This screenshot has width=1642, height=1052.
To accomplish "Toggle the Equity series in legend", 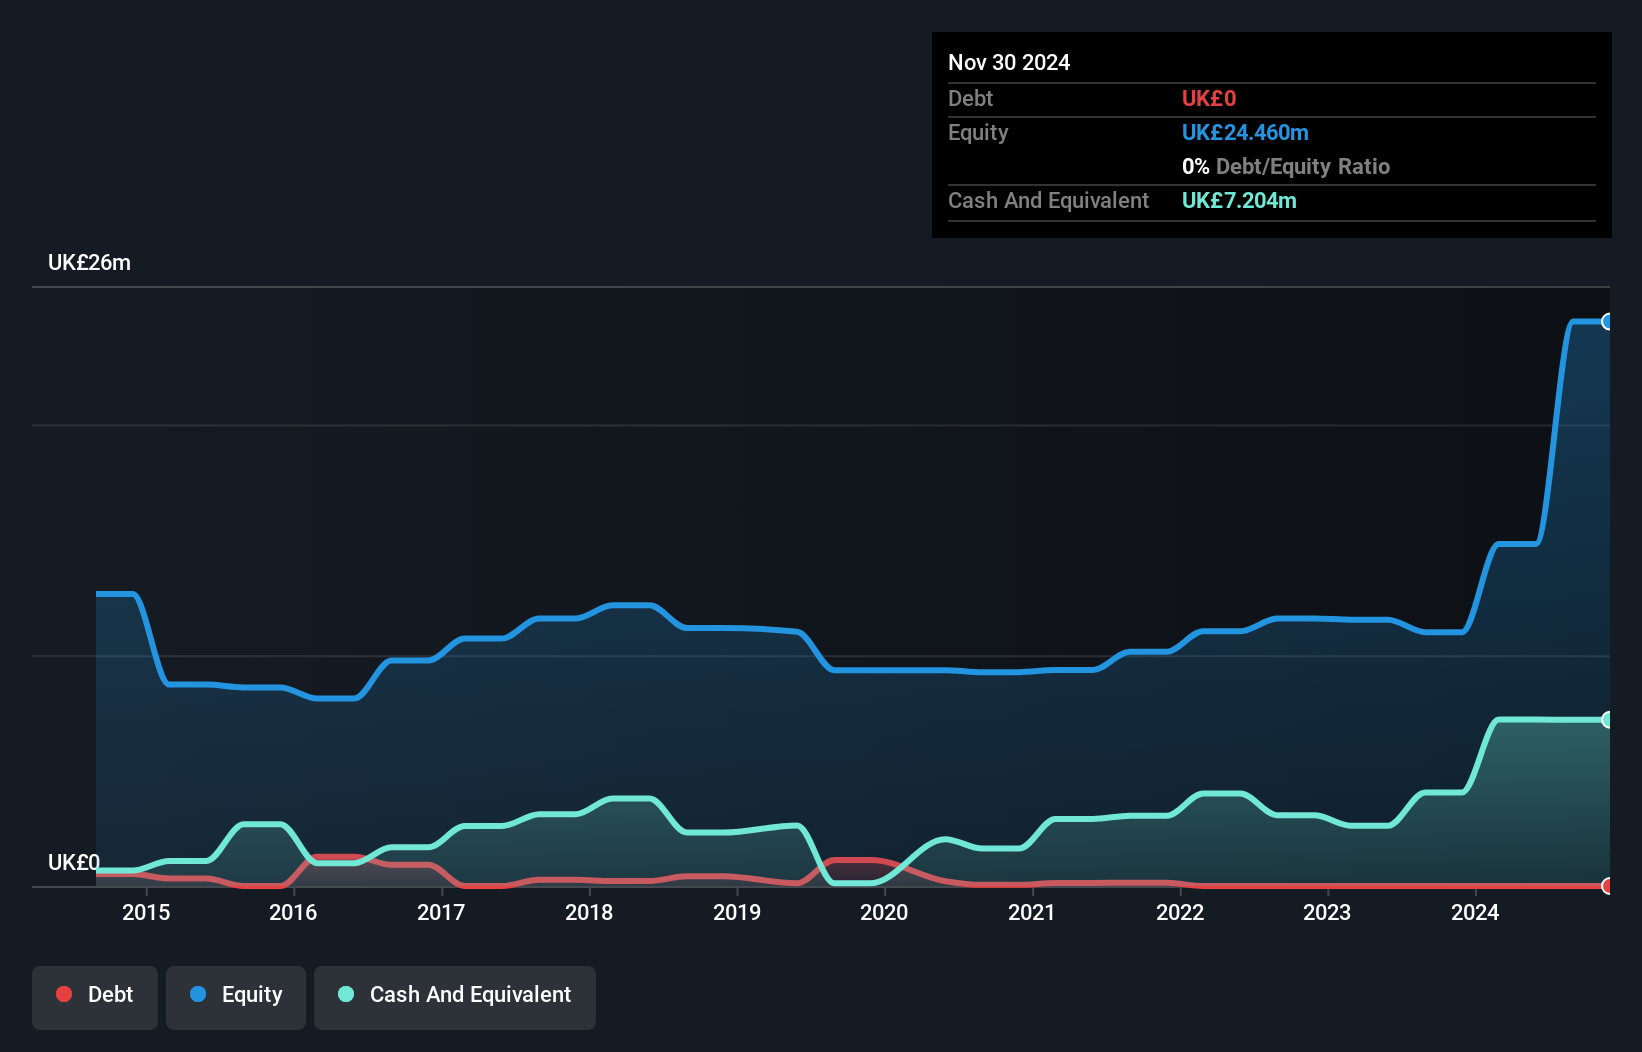I will (x=236, y=997).
